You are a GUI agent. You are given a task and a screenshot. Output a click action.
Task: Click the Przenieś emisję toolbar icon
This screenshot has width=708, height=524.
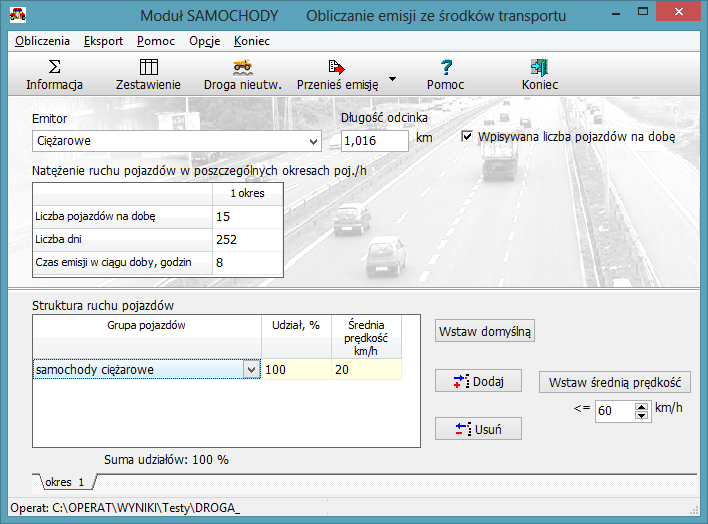coord(337,67)
